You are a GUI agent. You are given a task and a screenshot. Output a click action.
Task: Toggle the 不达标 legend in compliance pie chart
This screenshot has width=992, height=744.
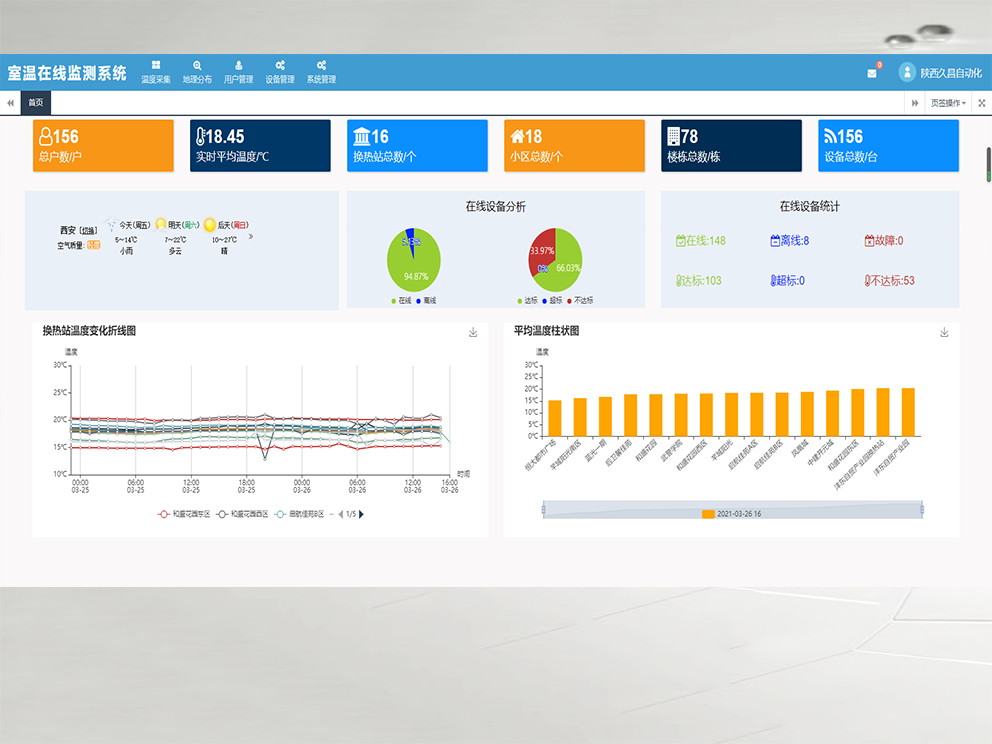pos(580,301)
